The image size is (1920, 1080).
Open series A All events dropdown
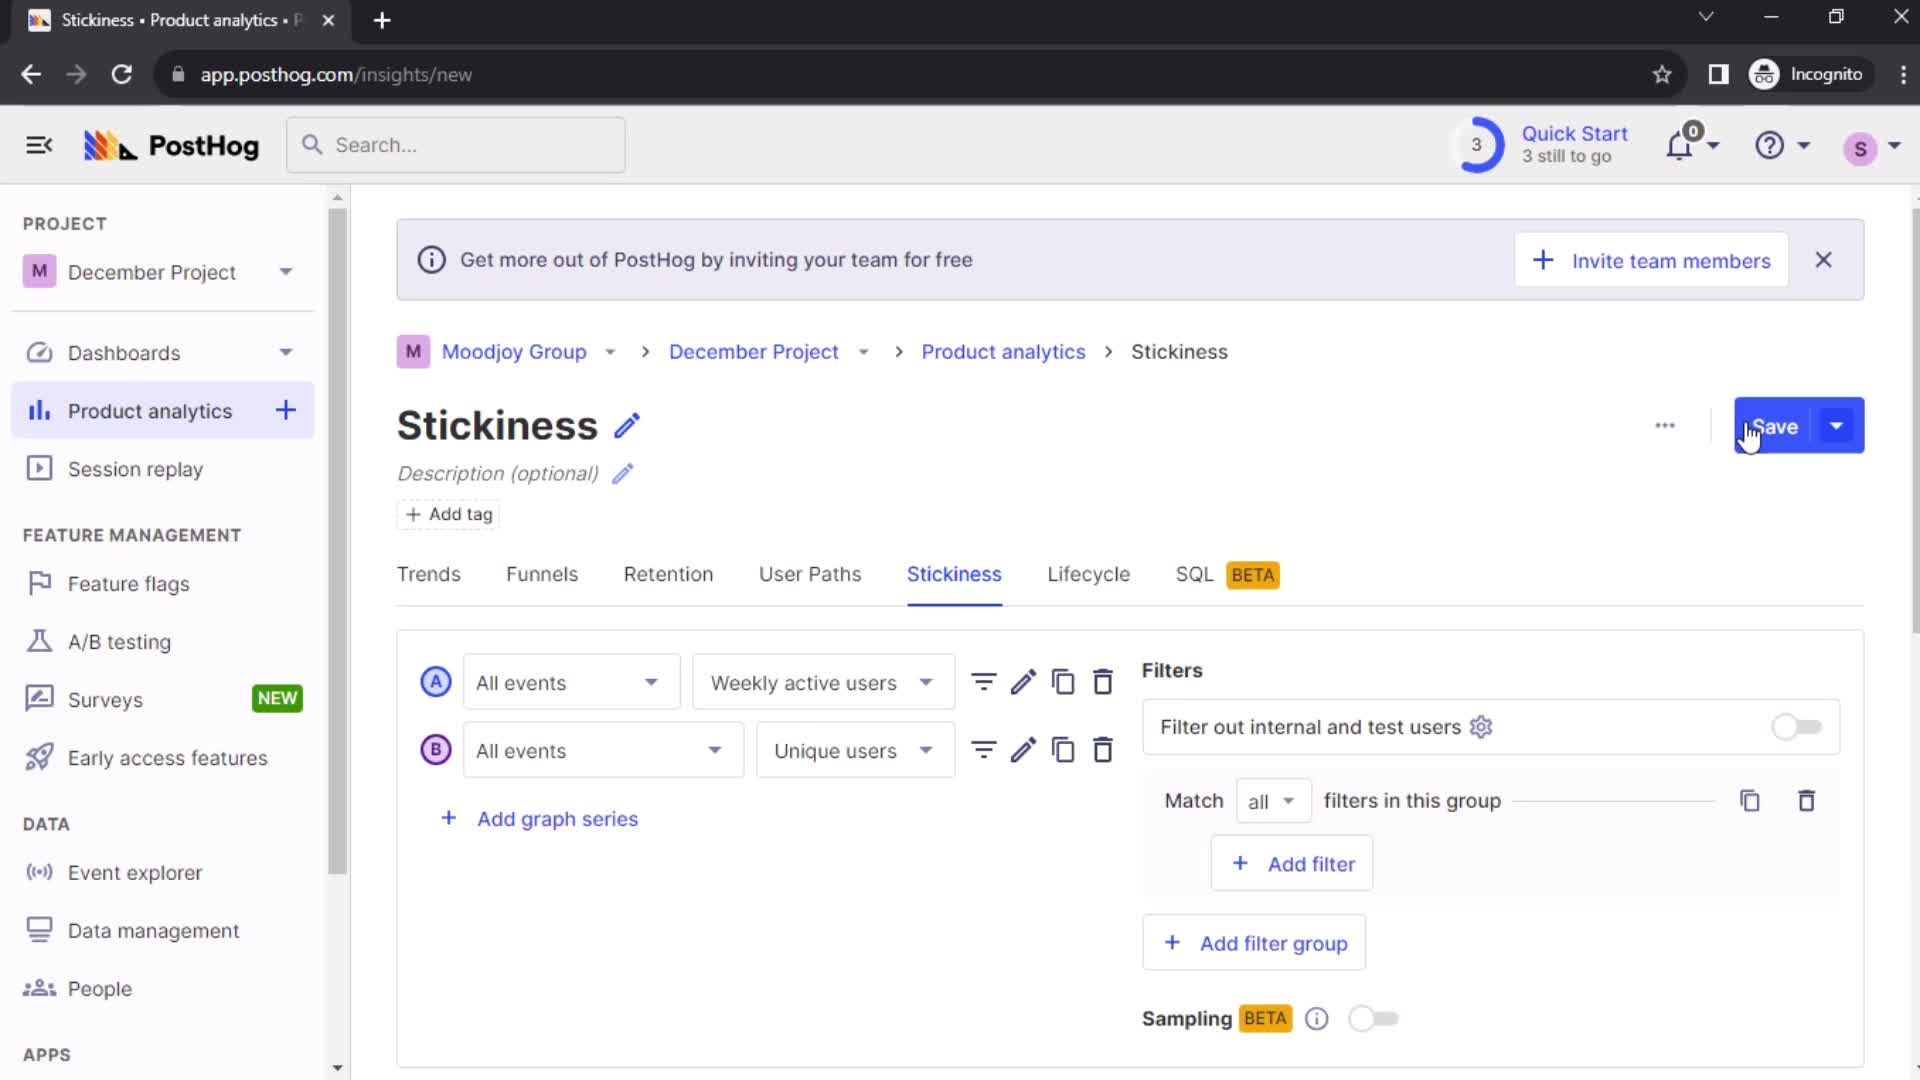(x=571, y=682)
